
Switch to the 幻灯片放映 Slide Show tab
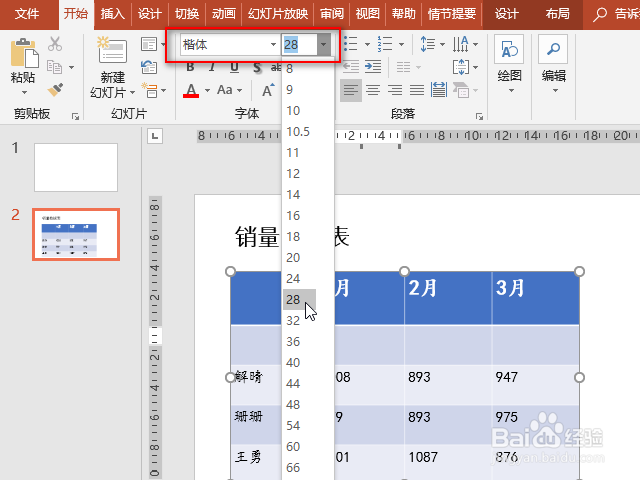pyautogui.click(x=278, y=14)
